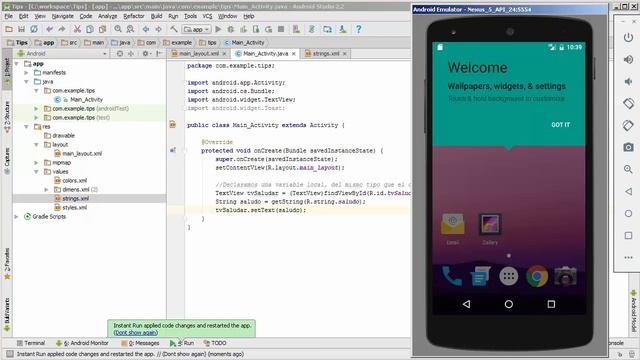Click the Cut scissors icon
The height and width of the screenshot is (360, 640).
pyautogui.click(x=77, y=29)
